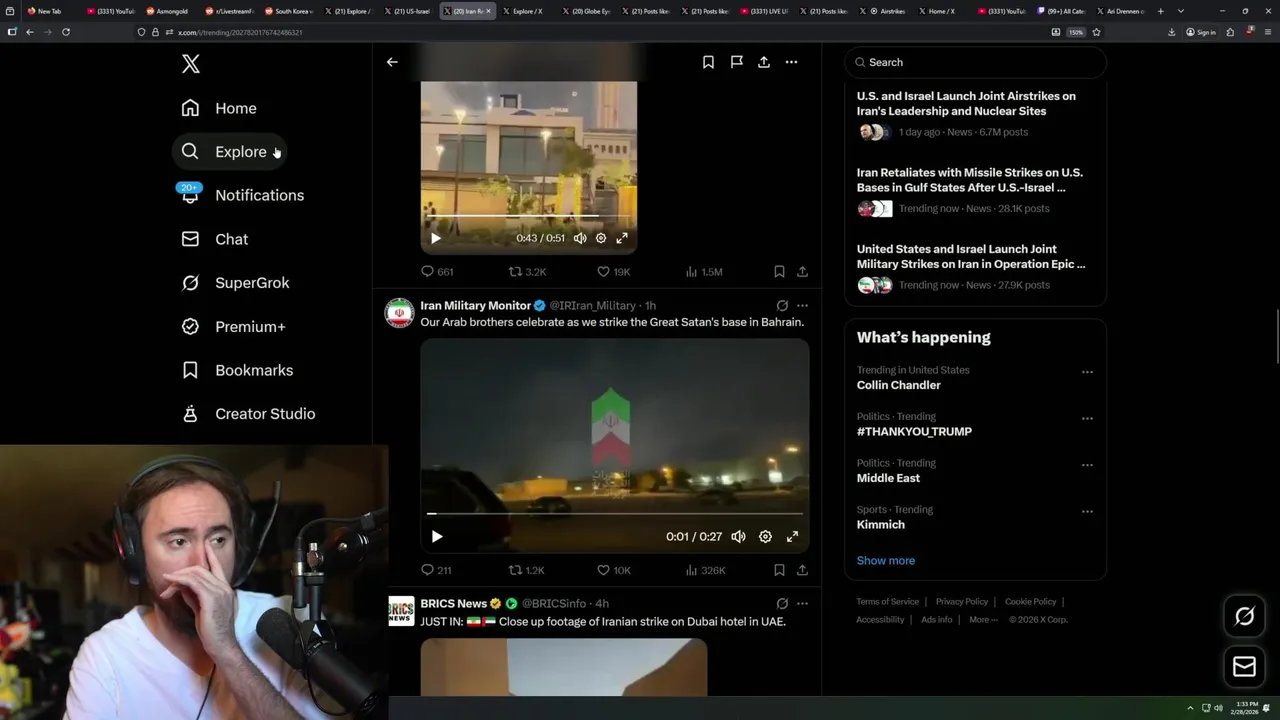This screenshot has height=720, width=1280.
Task: Open SuperGrok in the sidebar
Action: point(236,283)
